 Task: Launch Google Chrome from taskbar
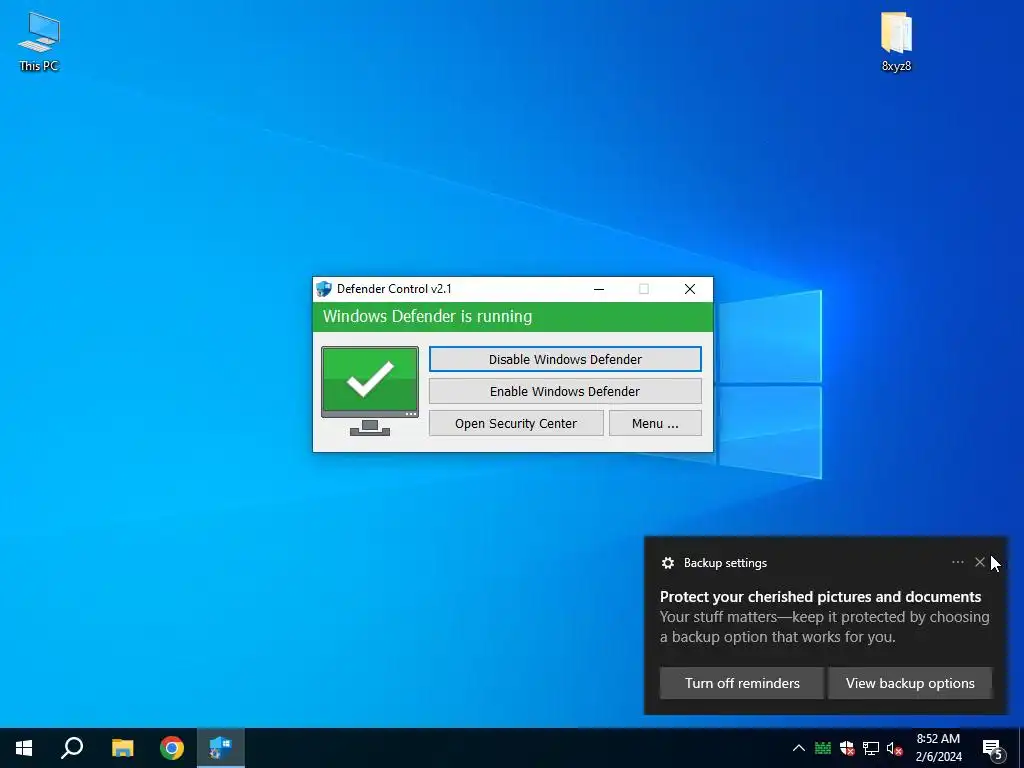[x=172, y=748]
